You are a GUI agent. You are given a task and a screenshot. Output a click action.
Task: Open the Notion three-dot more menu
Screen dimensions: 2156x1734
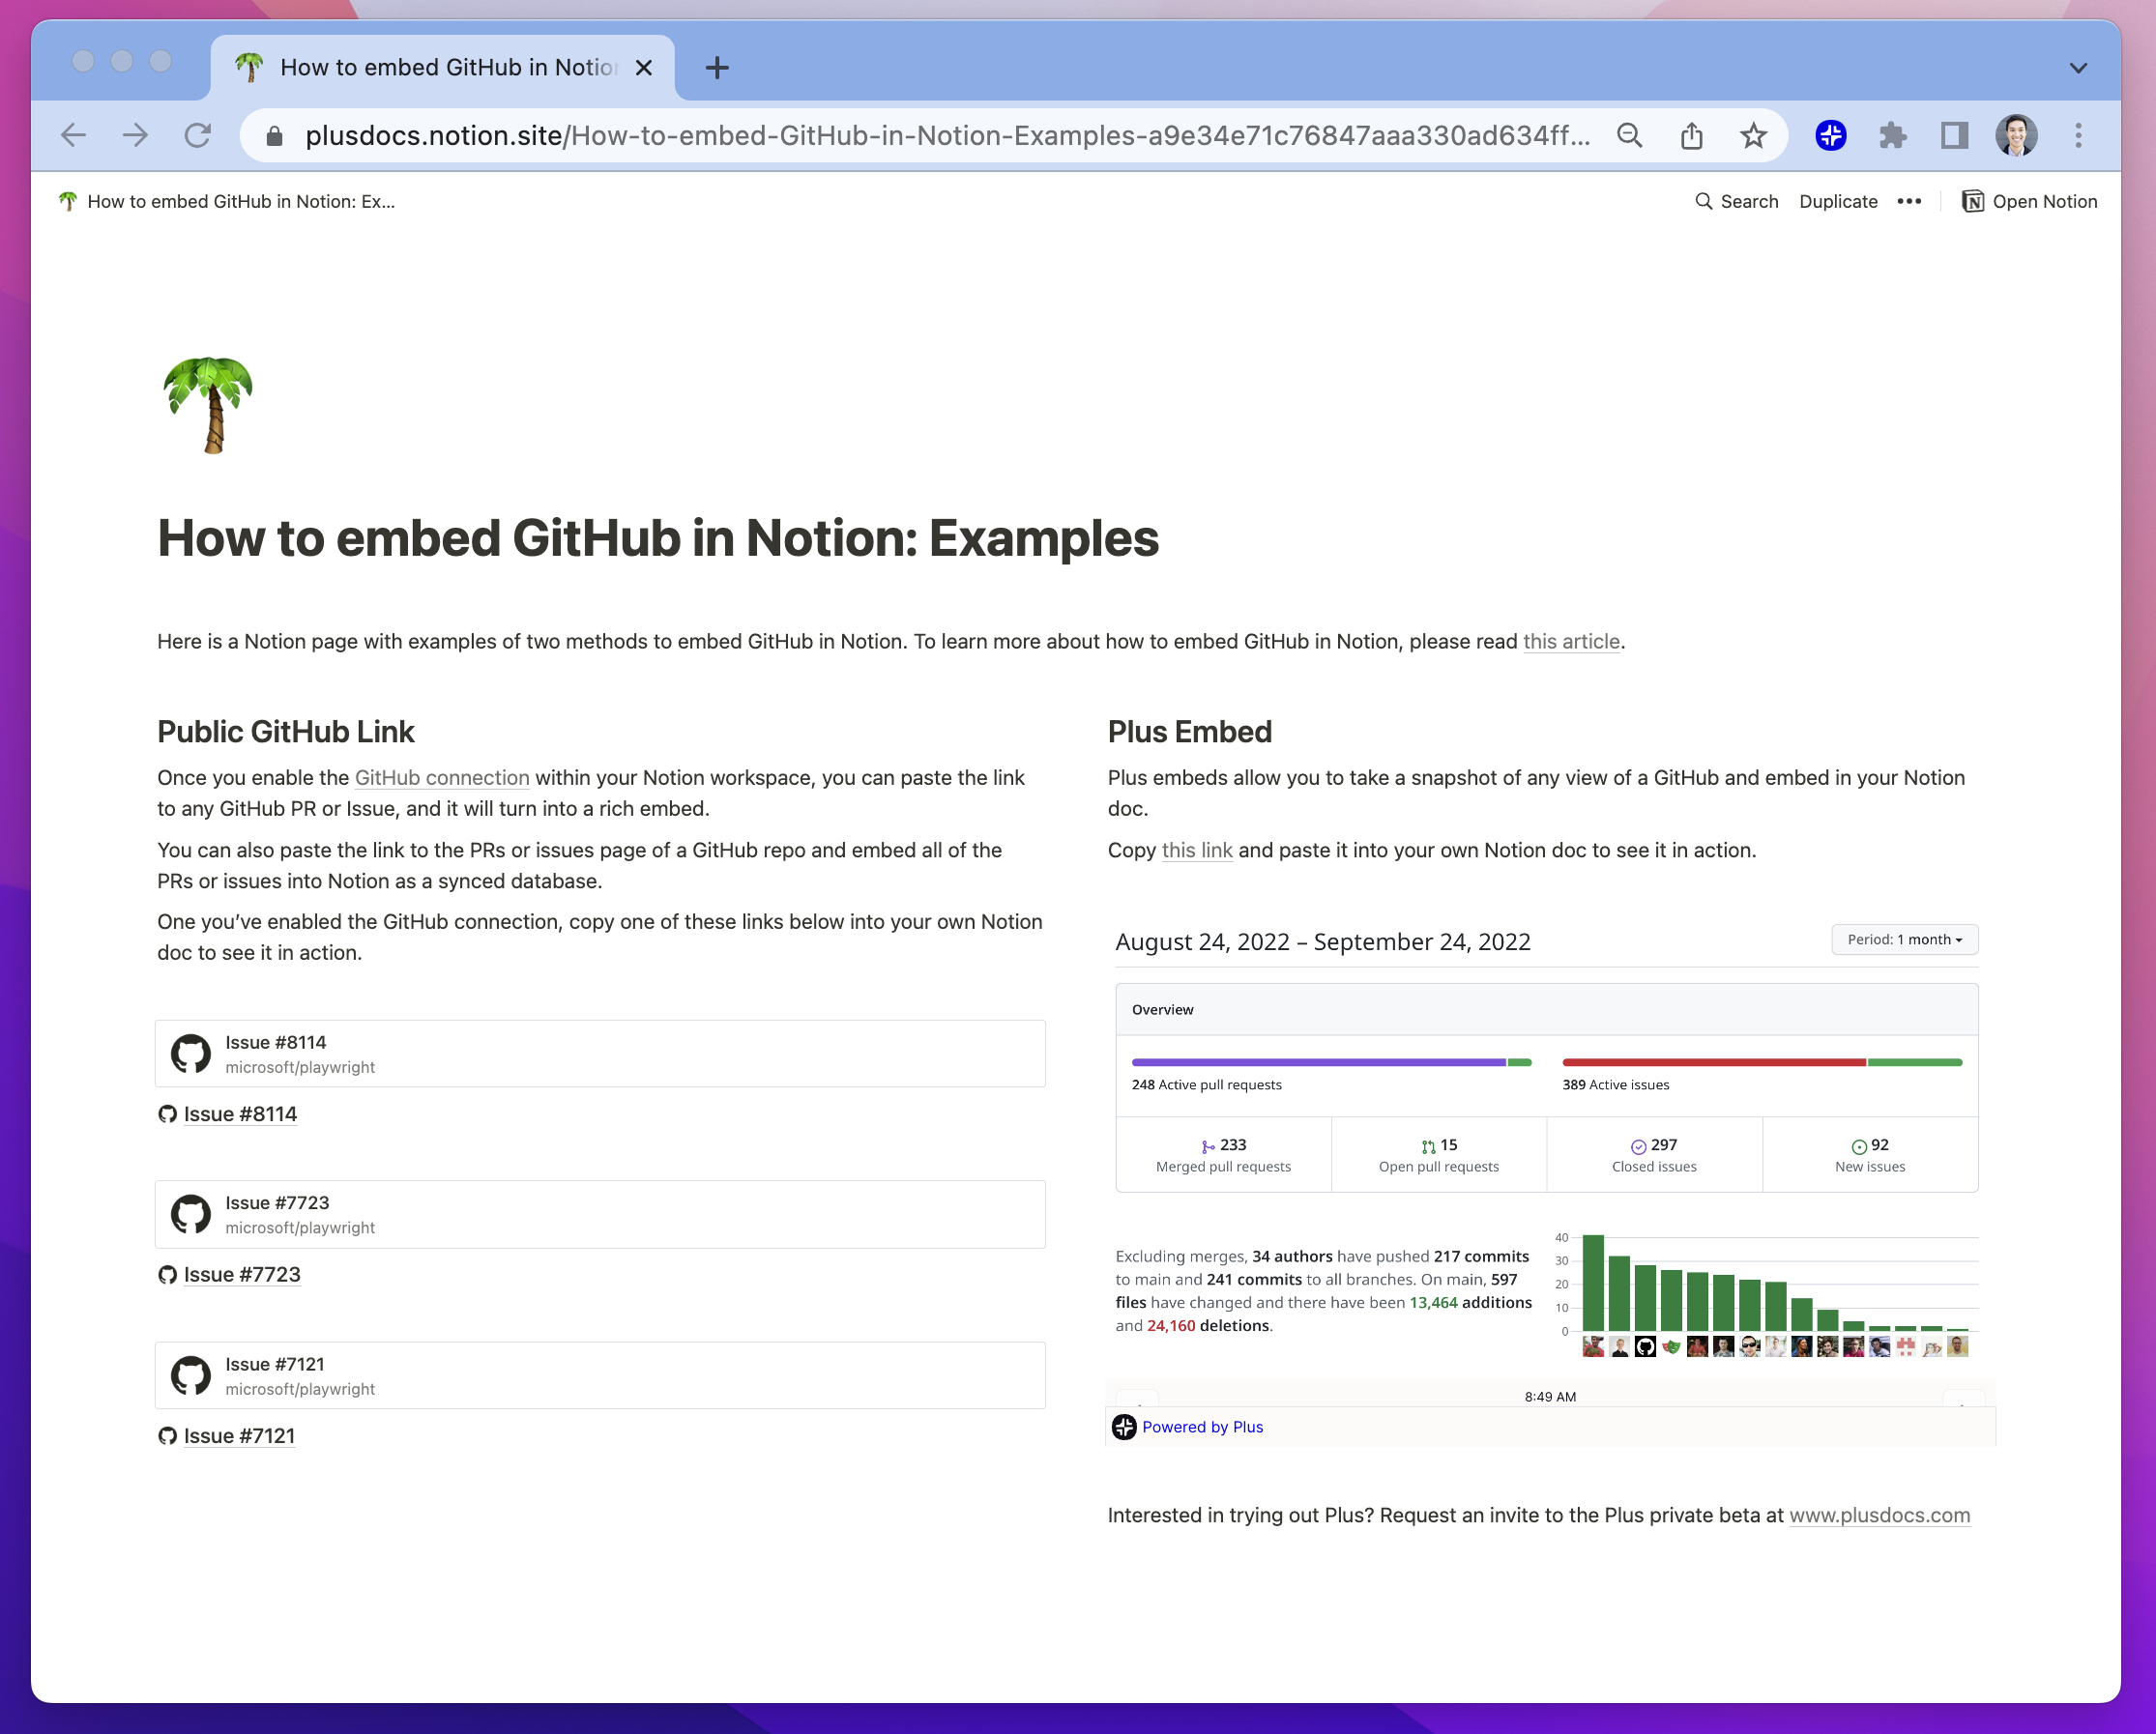[x=1909, y=201]
